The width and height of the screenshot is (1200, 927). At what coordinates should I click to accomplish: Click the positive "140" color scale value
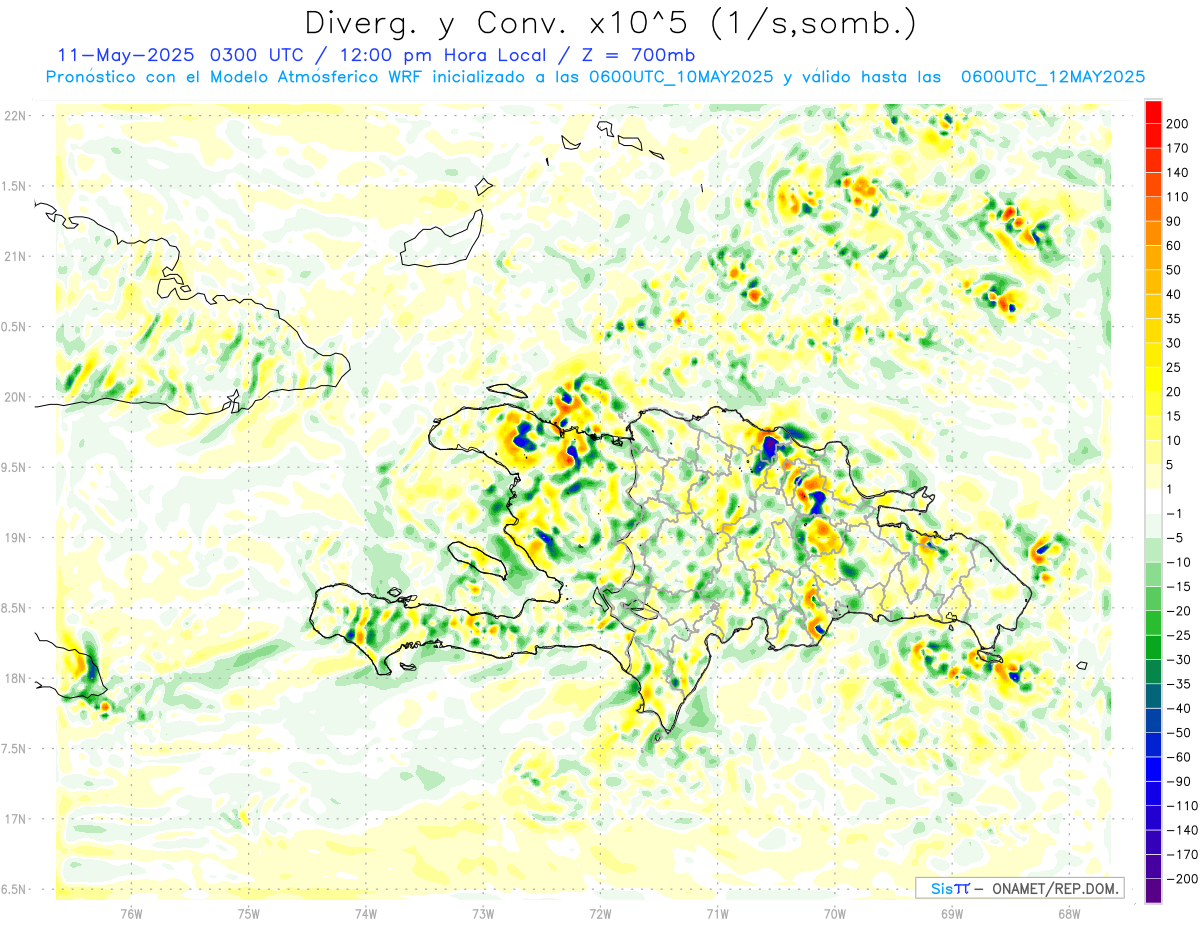coord(1179,173)
